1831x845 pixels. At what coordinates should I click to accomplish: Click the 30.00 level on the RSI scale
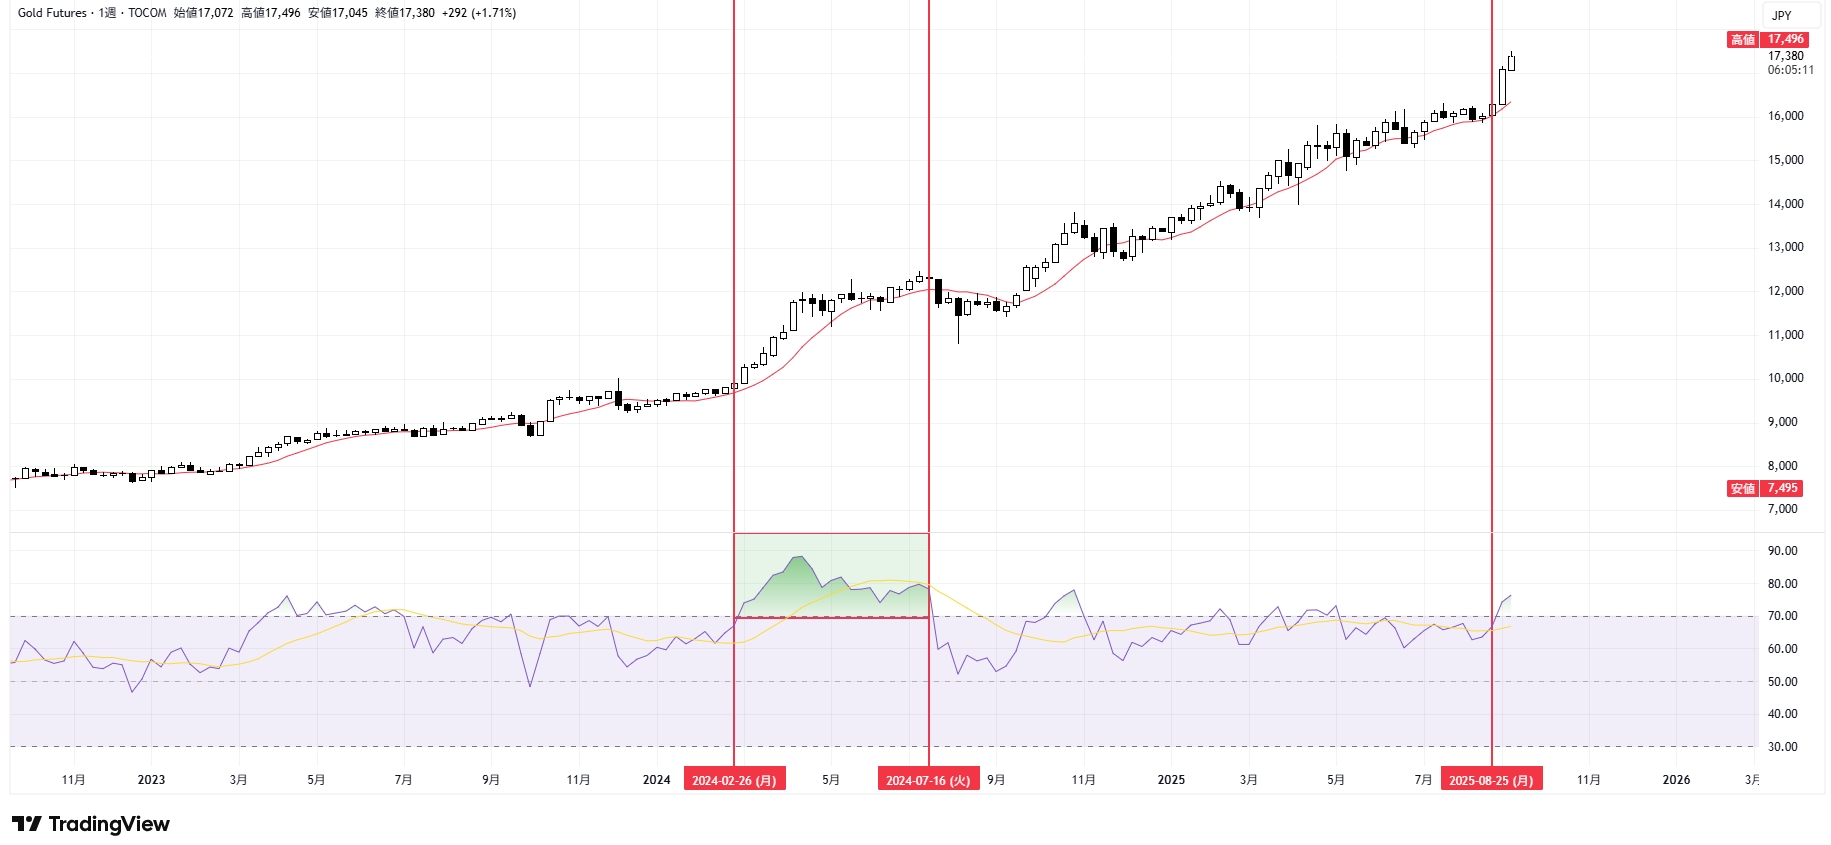[x=1782, y=747]
